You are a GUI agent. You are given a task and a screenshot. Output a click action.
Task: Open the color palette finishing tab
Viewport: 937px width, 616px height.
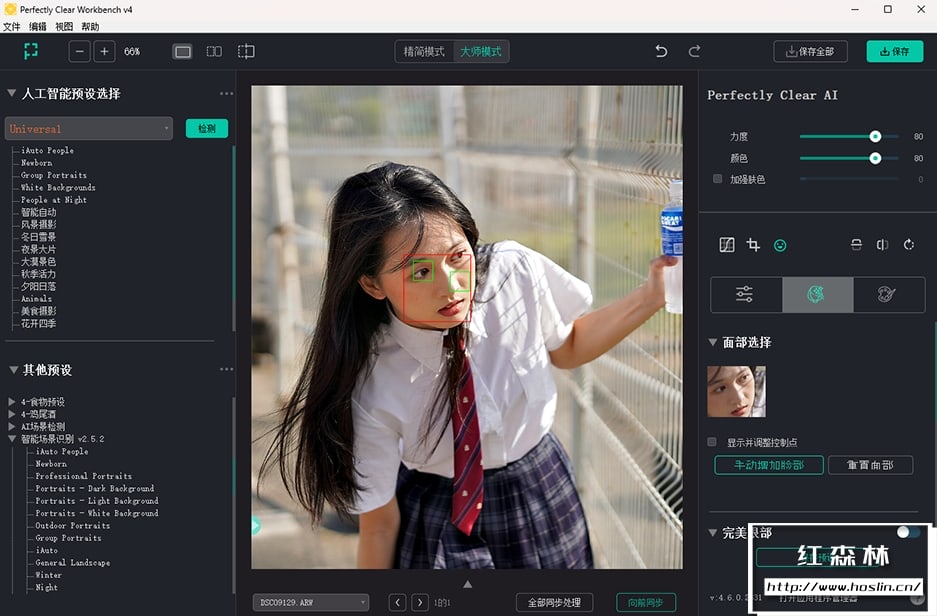tap(889, 294)
